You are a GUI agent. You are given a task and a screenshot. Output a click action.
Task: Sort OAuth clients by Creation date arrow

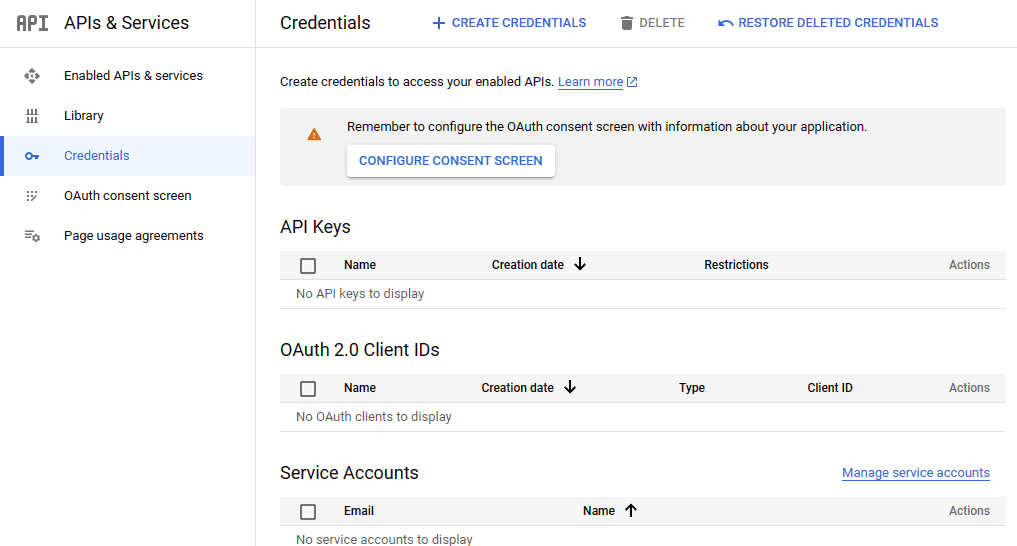coord(570,388)
